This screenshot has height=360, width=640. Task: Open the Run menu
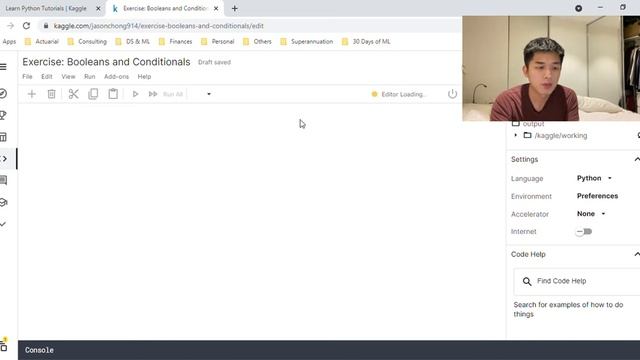tap(89, 77)
